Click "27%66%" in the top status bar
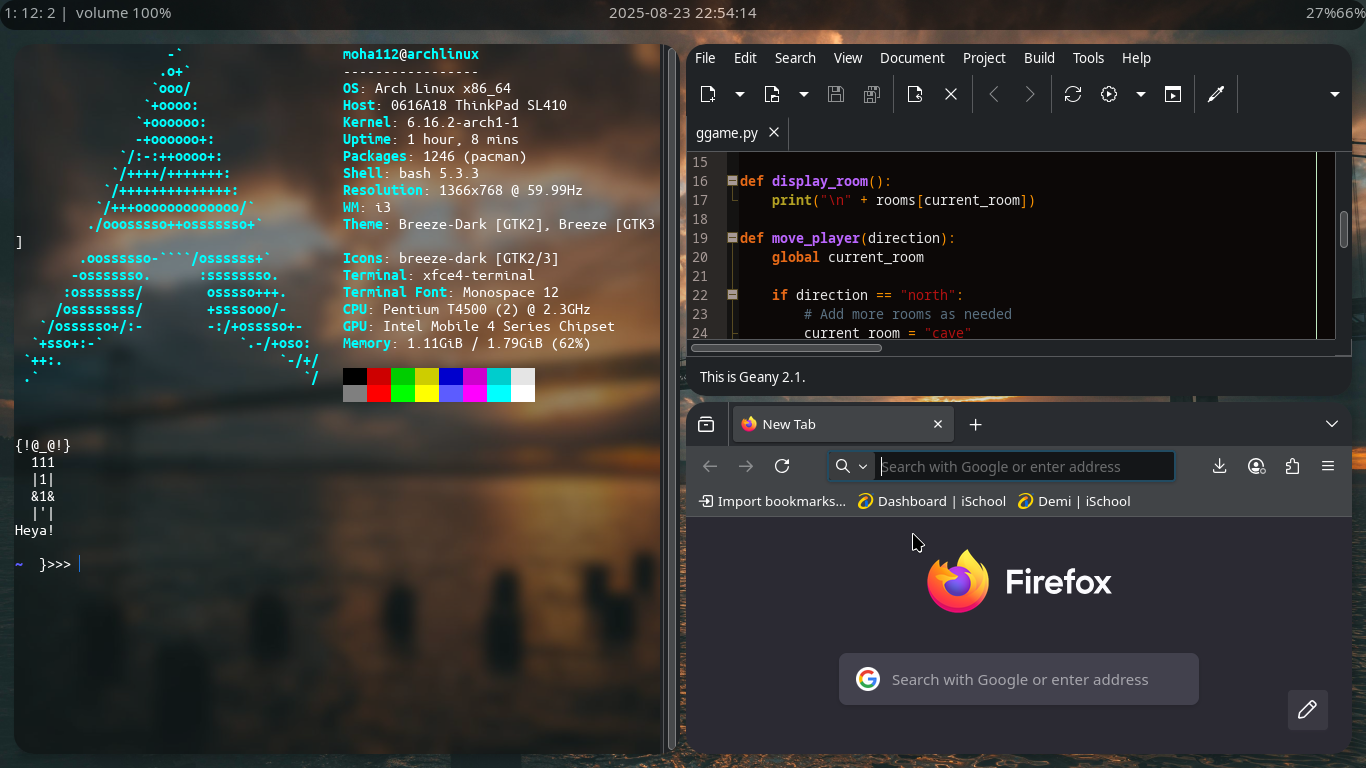 click(x=1334, y=13)
